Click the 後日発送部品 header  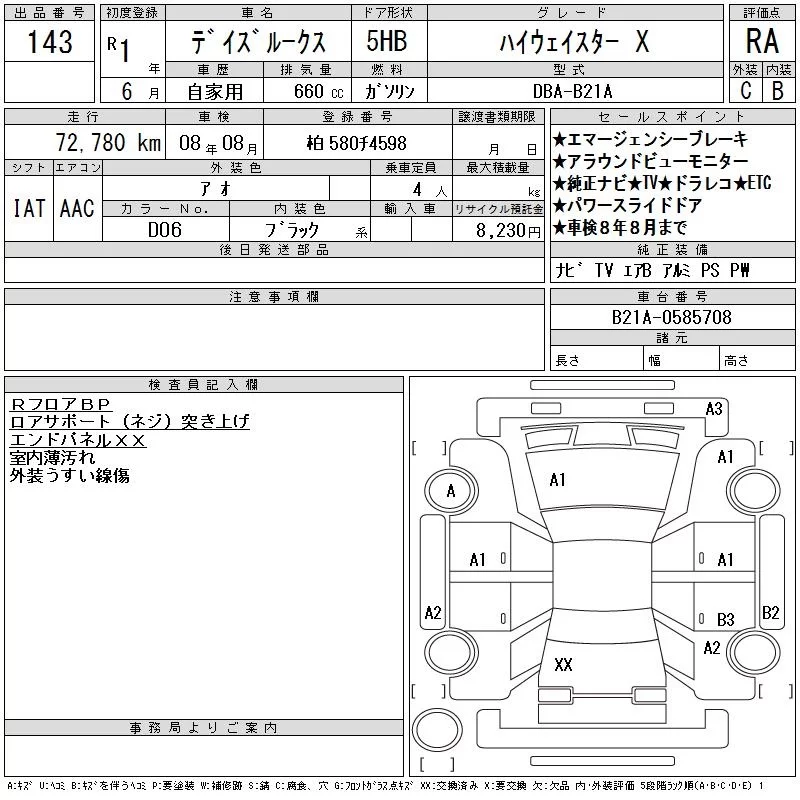pyautogui.click(x=274, y=250)
